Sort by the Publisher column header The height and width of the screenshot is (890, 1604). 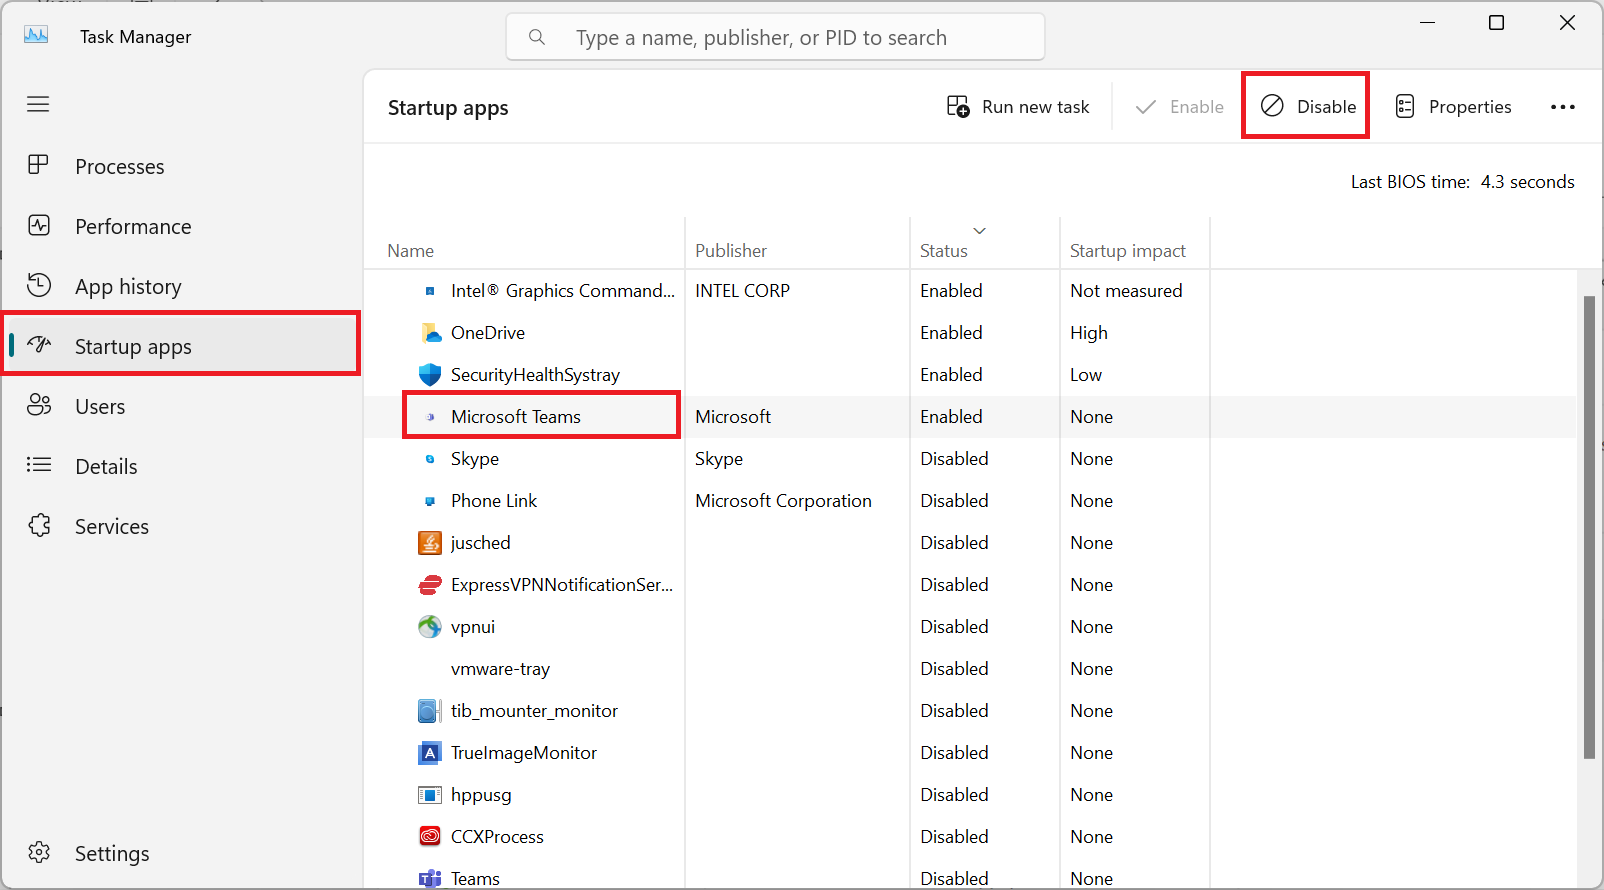click(x=731, y=251)
